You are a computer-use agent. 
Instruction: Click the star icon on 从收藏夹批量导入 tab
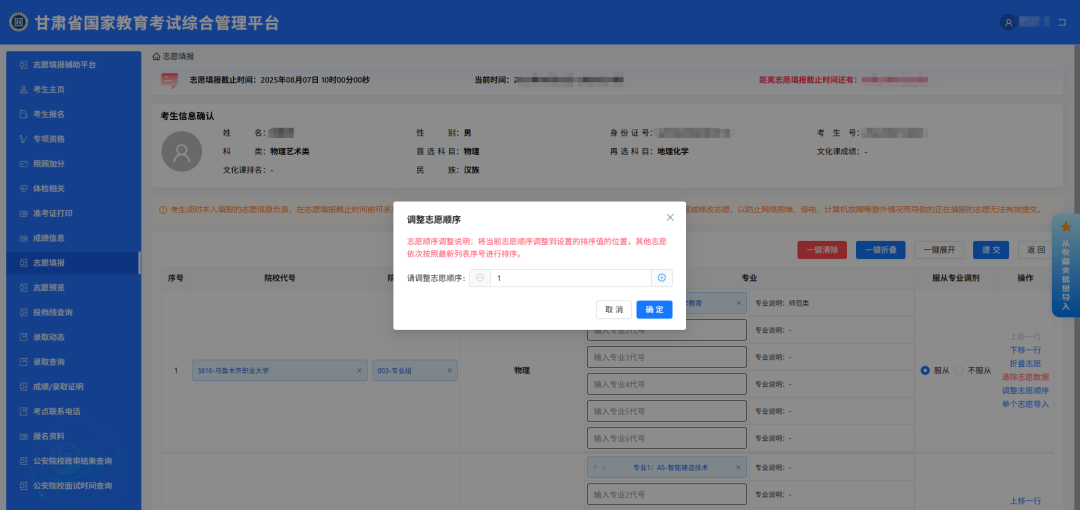pyautogui.click(x=1066, y=227)
